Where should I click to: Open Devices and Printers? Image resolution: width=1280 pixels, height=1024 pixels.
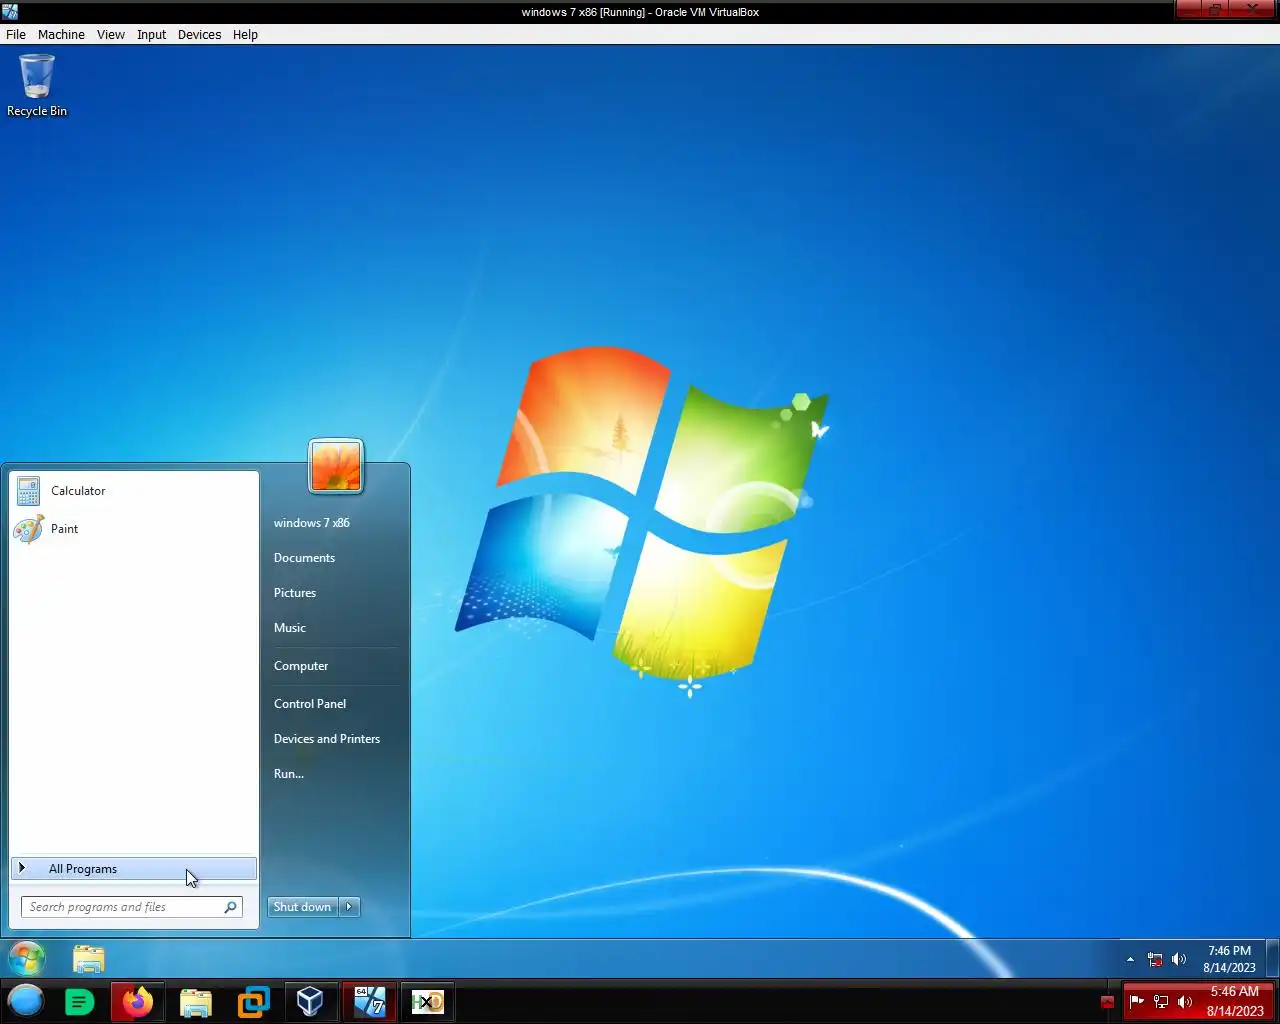[x=327, y=739]
